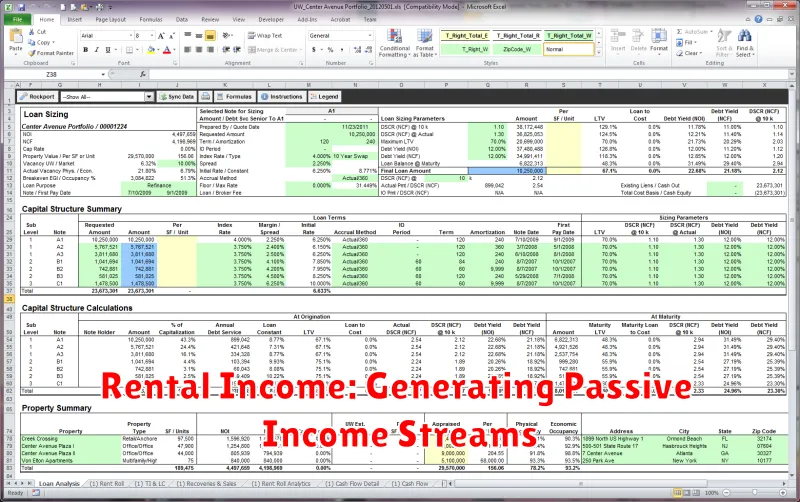Switch to Page Break Preview in status bar
The height and width of the screenshot is (502, 800).
tap(695, 493)
